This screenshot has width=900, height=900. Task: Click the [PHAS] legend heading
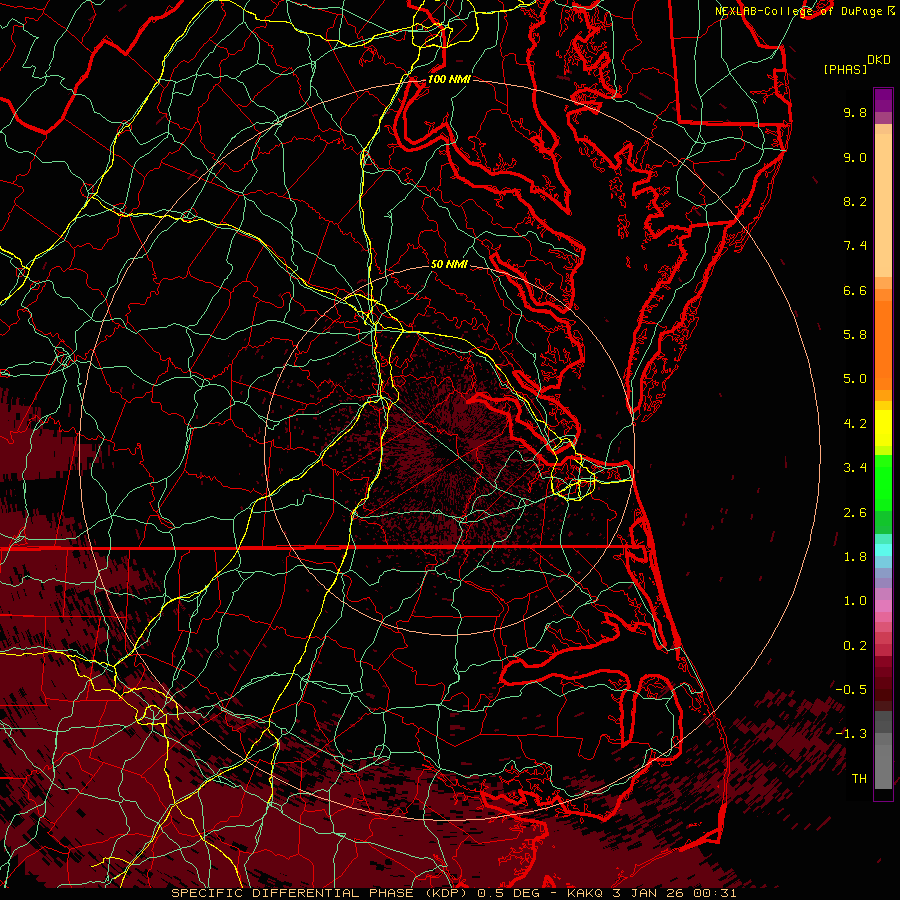pos(845,69)
